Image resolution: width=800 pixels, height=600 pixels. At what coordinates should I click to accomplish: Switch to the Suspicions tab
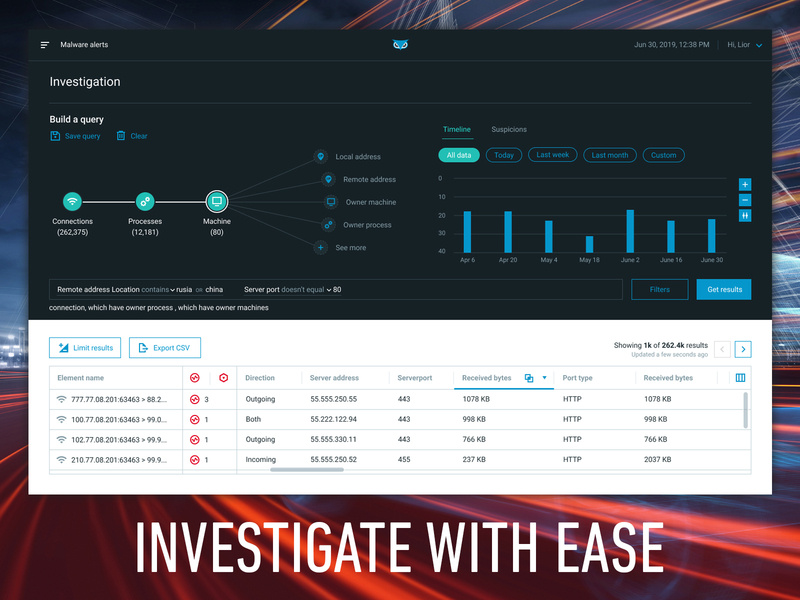point(510,129)
